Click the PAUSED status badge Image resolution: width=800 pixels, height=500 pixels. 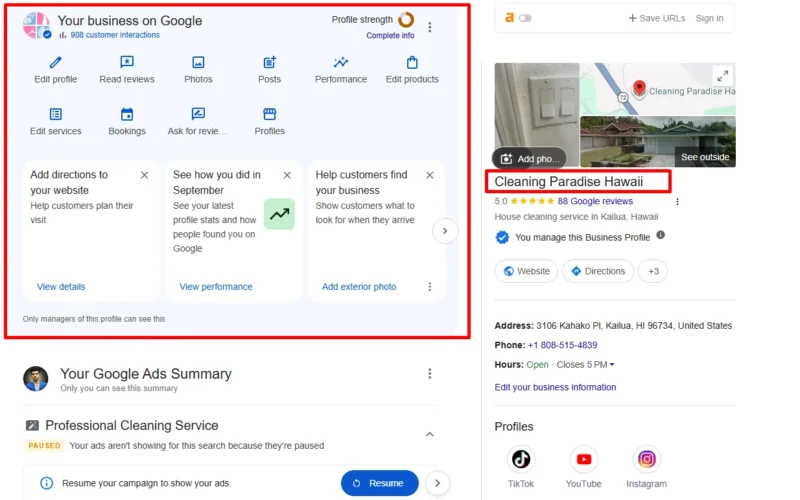44,445
